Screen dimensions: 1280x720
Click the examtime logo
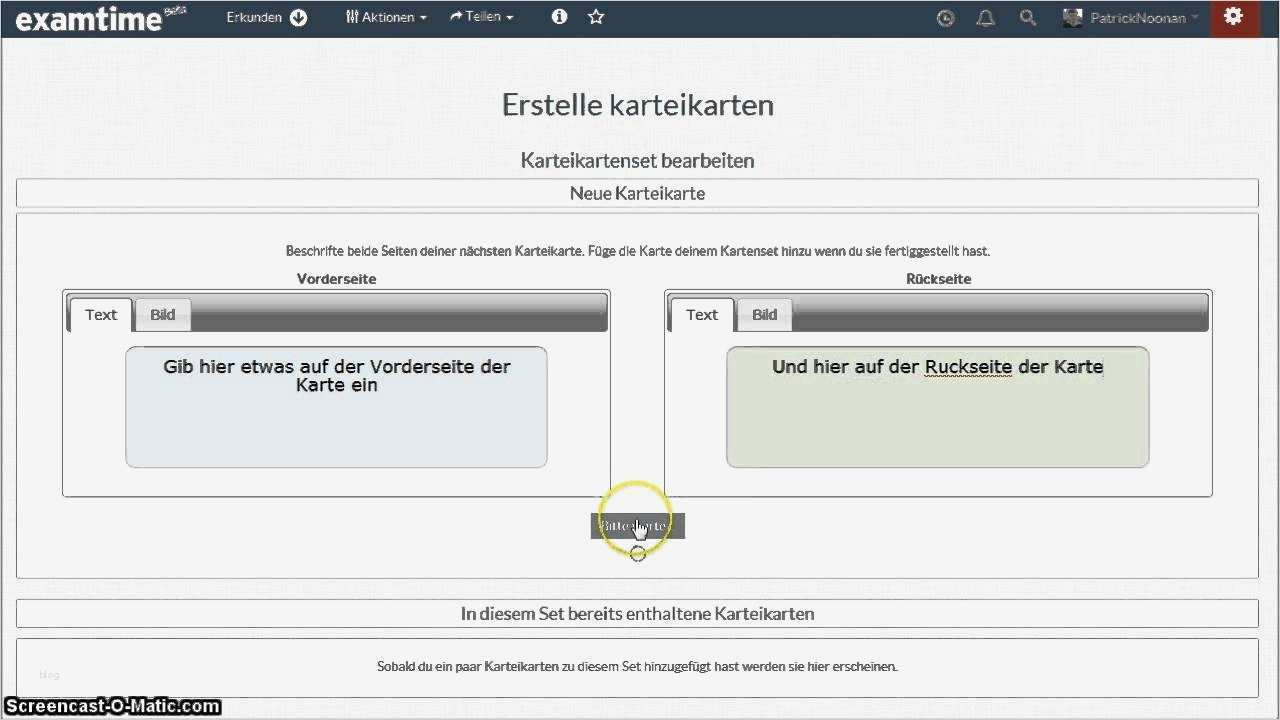coord(88,17)
